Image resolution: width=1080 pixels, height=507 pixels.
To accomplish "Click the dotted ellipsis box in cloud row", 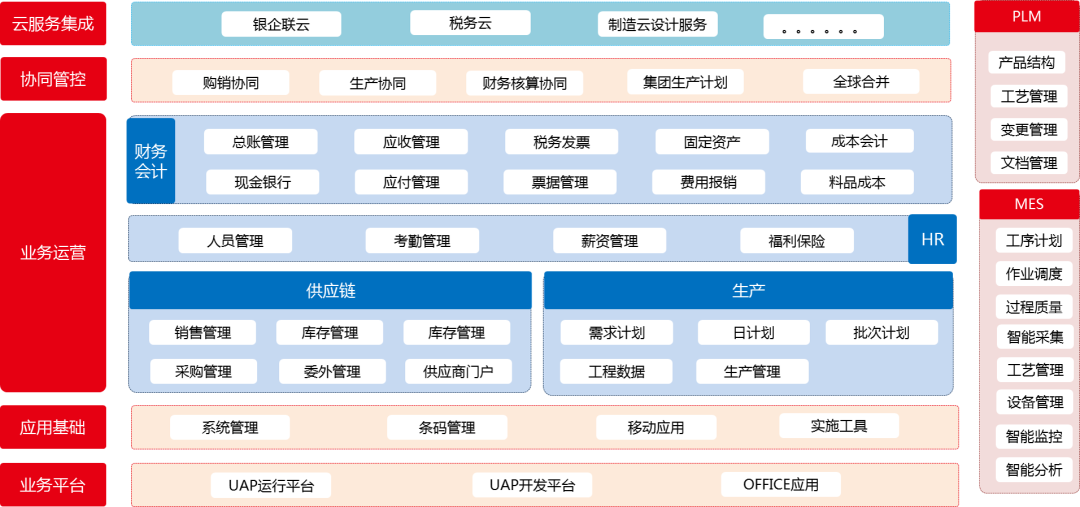I will (x=824, y=28).
